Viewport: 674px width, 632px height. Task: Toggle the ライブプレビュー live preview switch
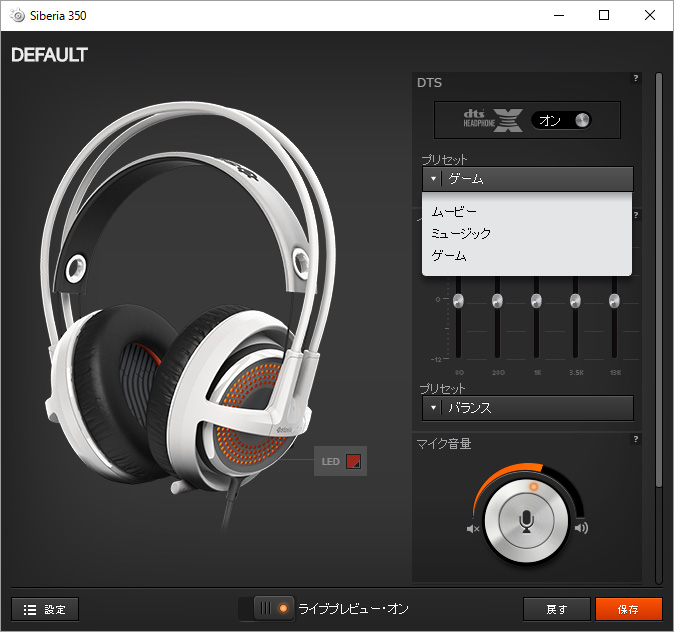tap(267, 609)
